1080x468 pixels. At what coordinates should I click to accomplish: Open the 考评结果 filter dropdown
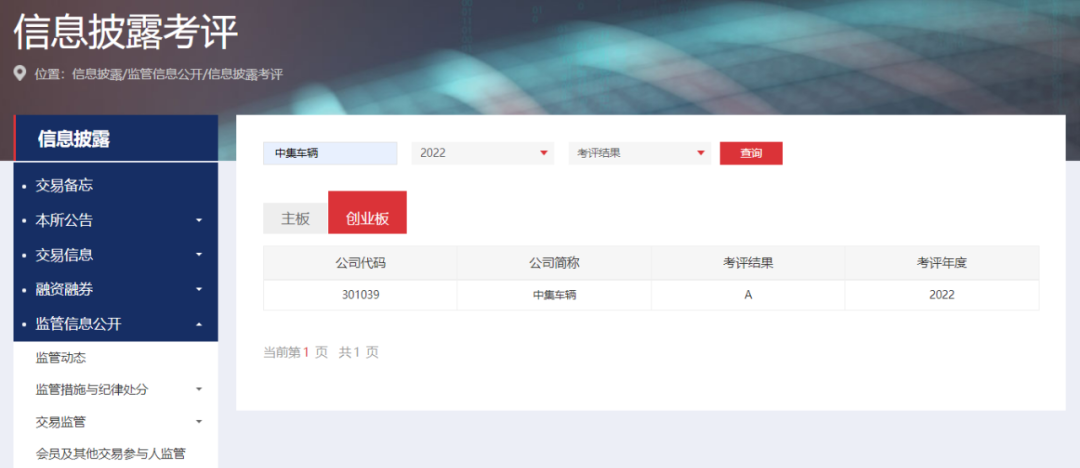(640, 153)
